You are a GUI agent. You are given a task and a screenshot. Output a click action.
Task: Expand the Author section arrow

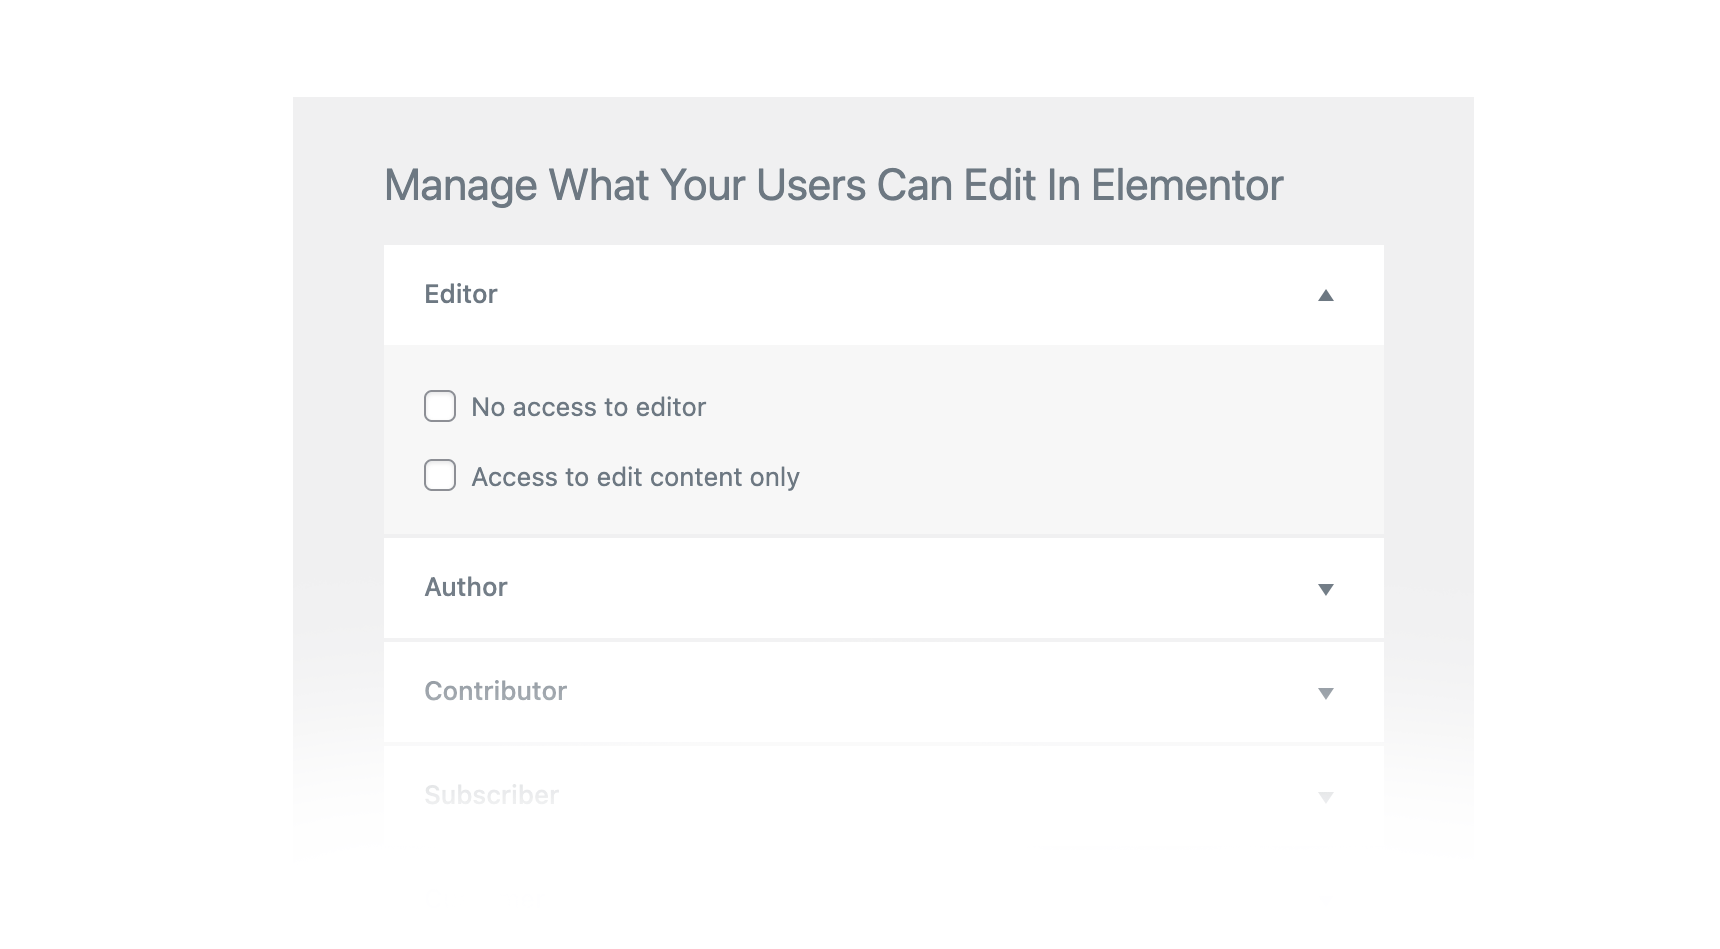[x=1325, y=589]
